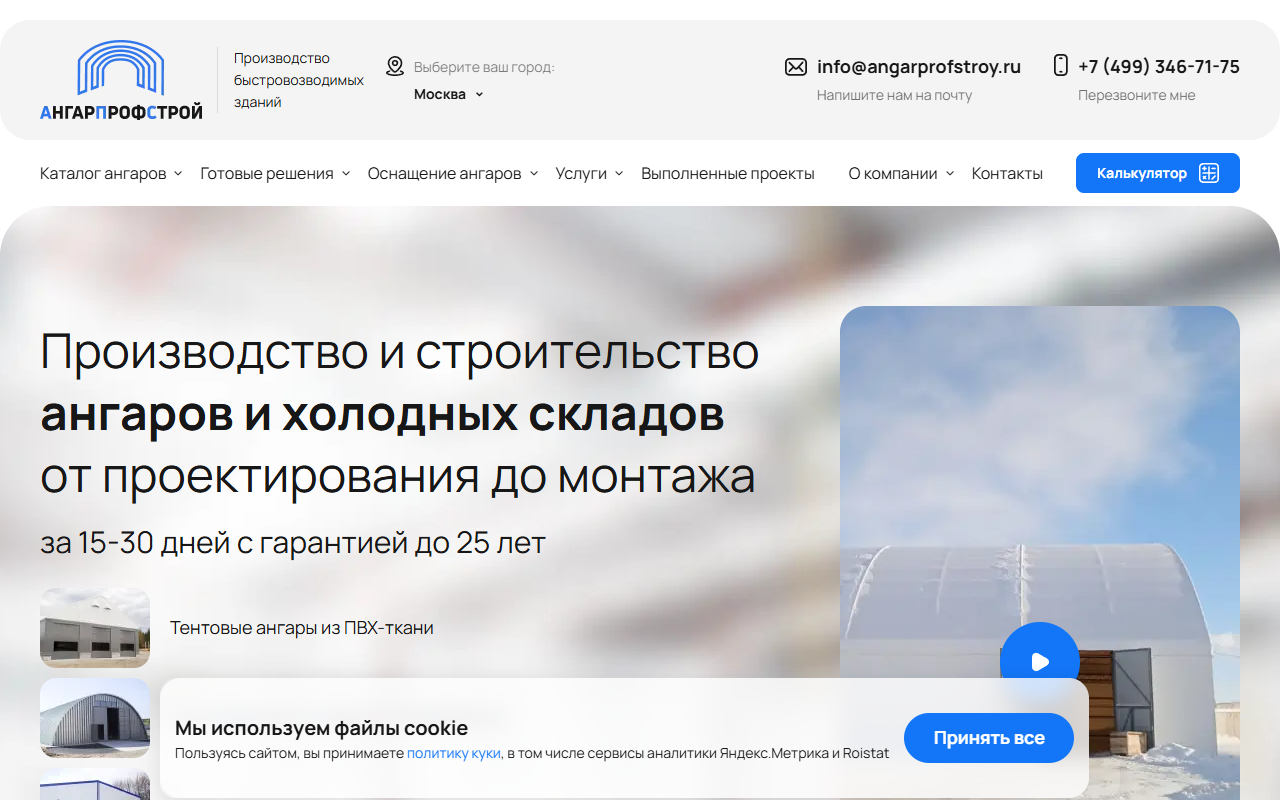The width and height of the screenshot is (1280, 800).
Task: Click the АнгарПрофСтрой logo
Action: coord(121,80)
